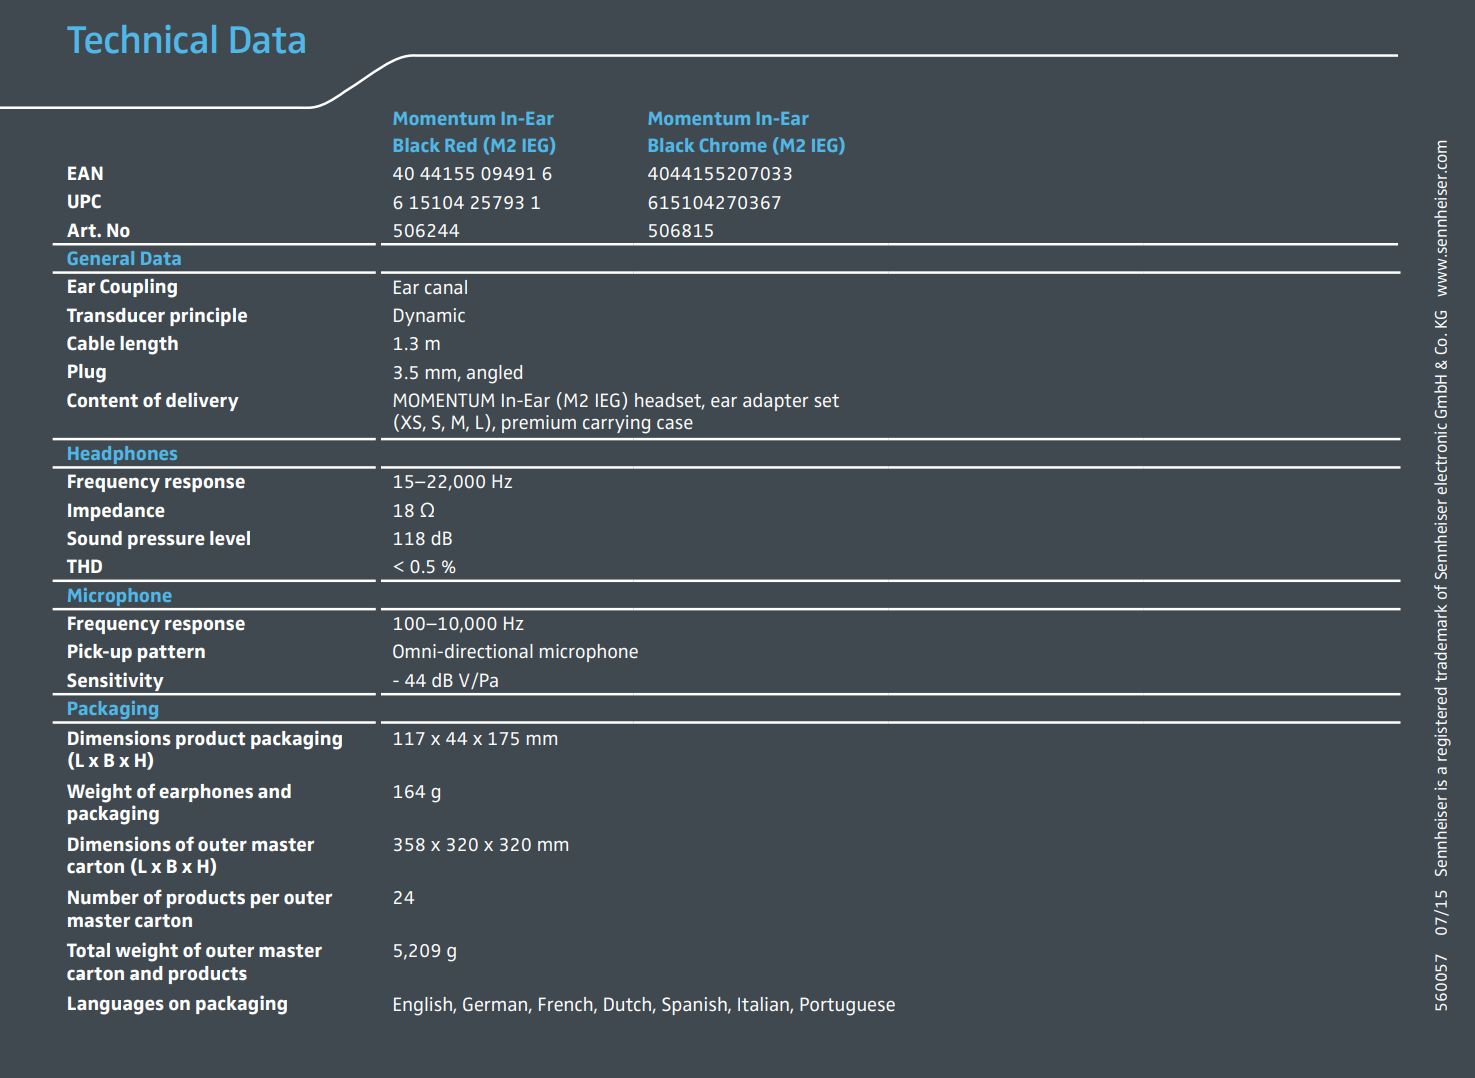This screenshot has height=1078, width=1475.
Task: Click the 'UPC' row label
Action: (84, 202)
